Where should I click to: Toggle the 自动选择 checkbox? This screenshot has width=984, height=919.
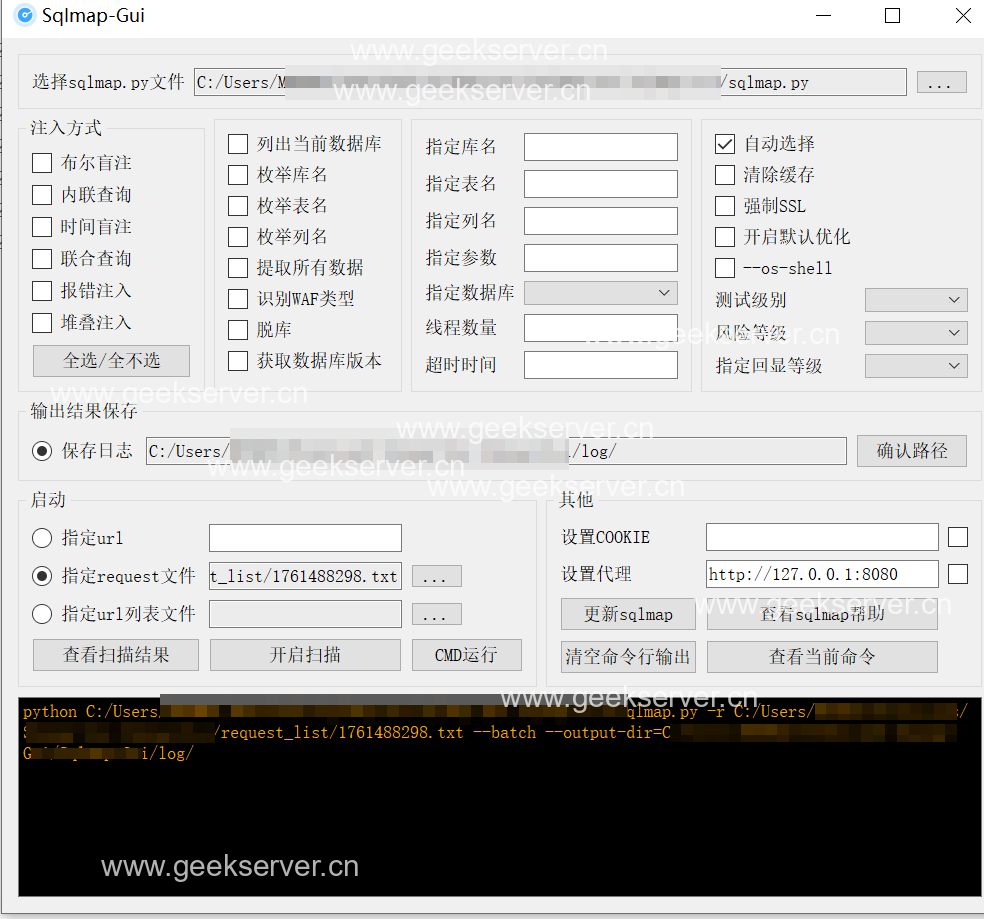pos(725,144)
